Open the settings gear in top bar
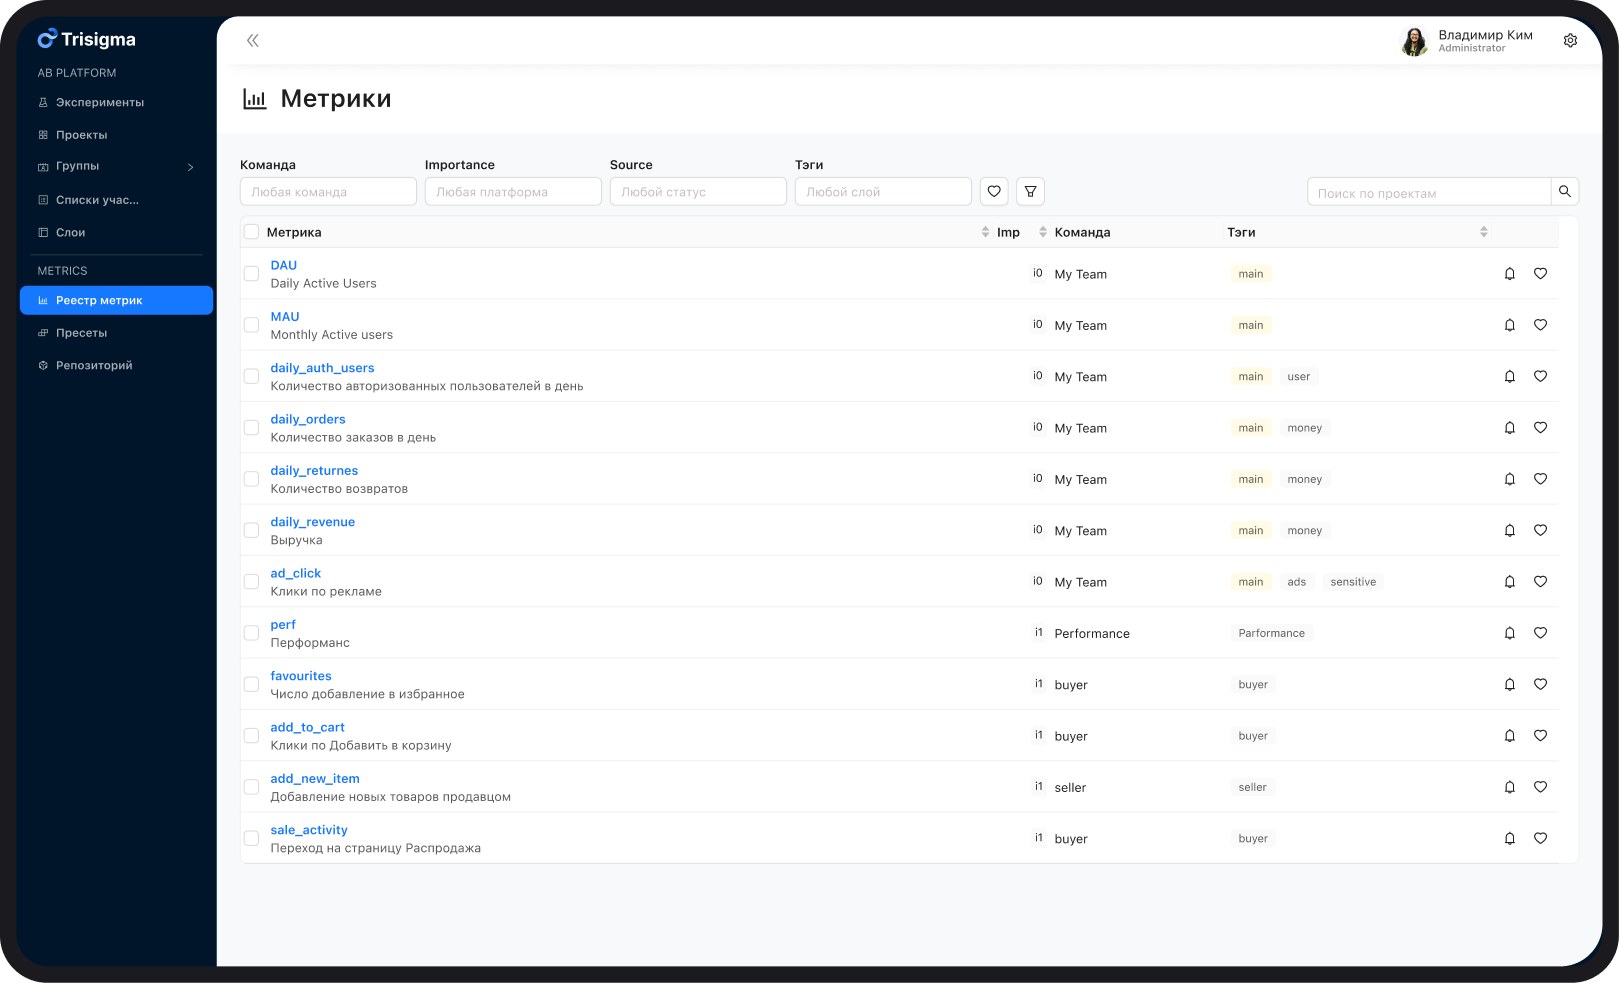 1570,40
